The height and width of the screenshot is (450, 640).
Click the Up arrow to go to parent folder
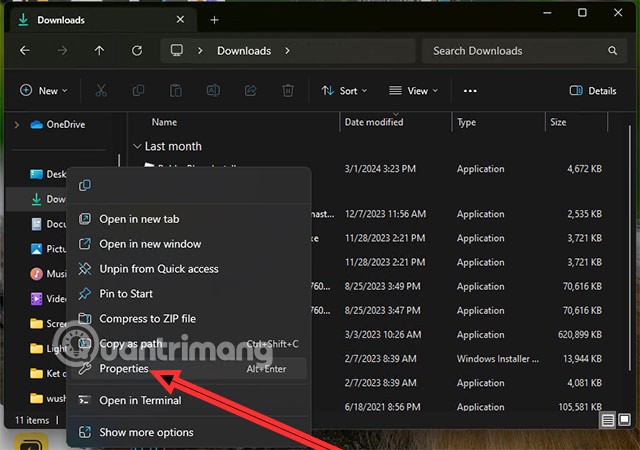(x=99, y=51)
